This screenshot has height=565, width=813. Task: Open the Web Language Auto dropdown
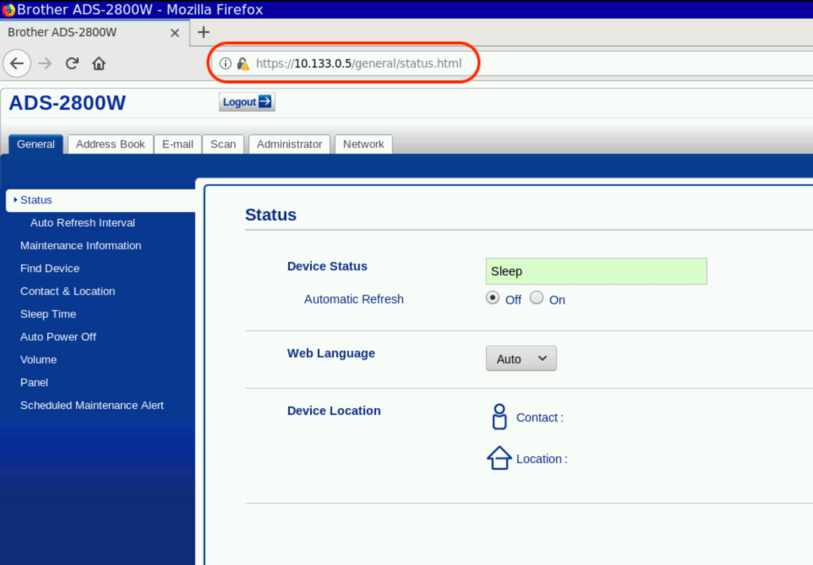click(x=521, y=359)
